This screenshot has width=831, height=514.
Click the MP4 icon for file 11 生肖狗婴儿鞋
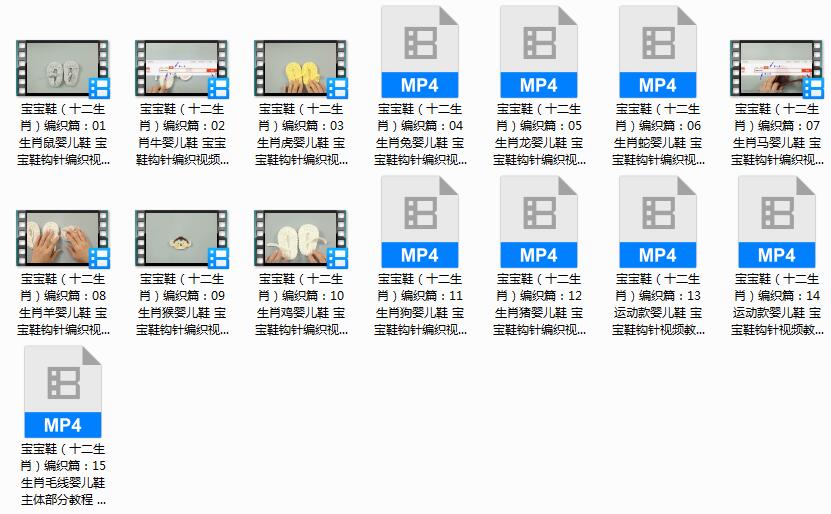point(419,222)
